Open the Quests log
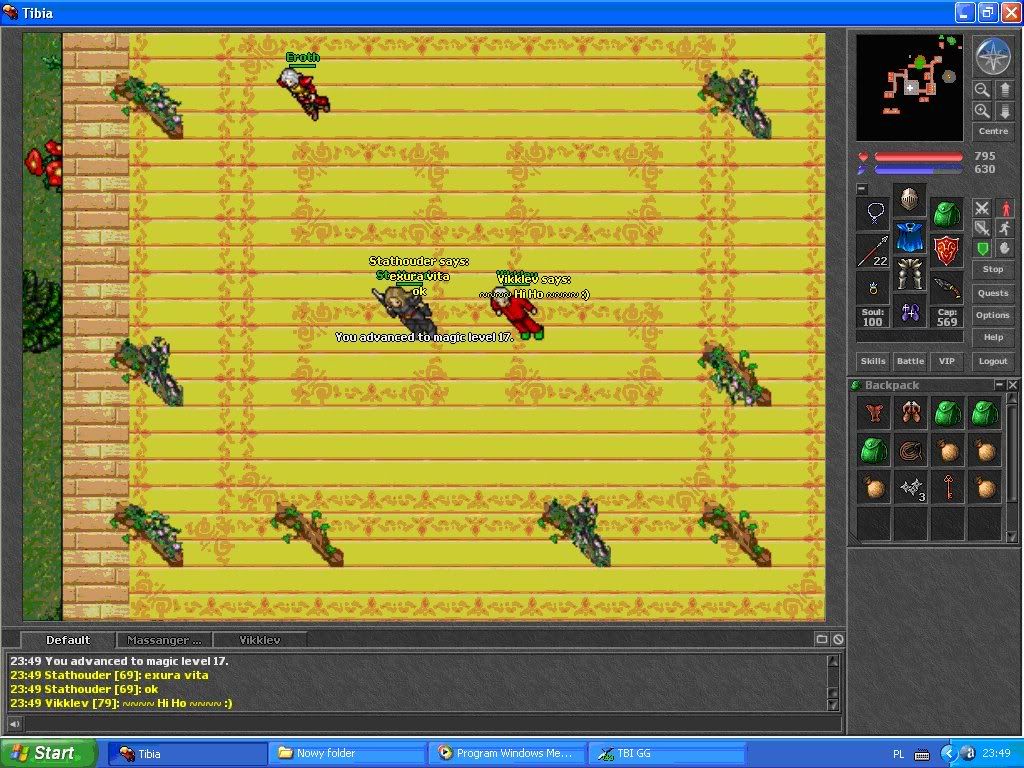This screenshot has height=768, width=1024. click(993, 293)
